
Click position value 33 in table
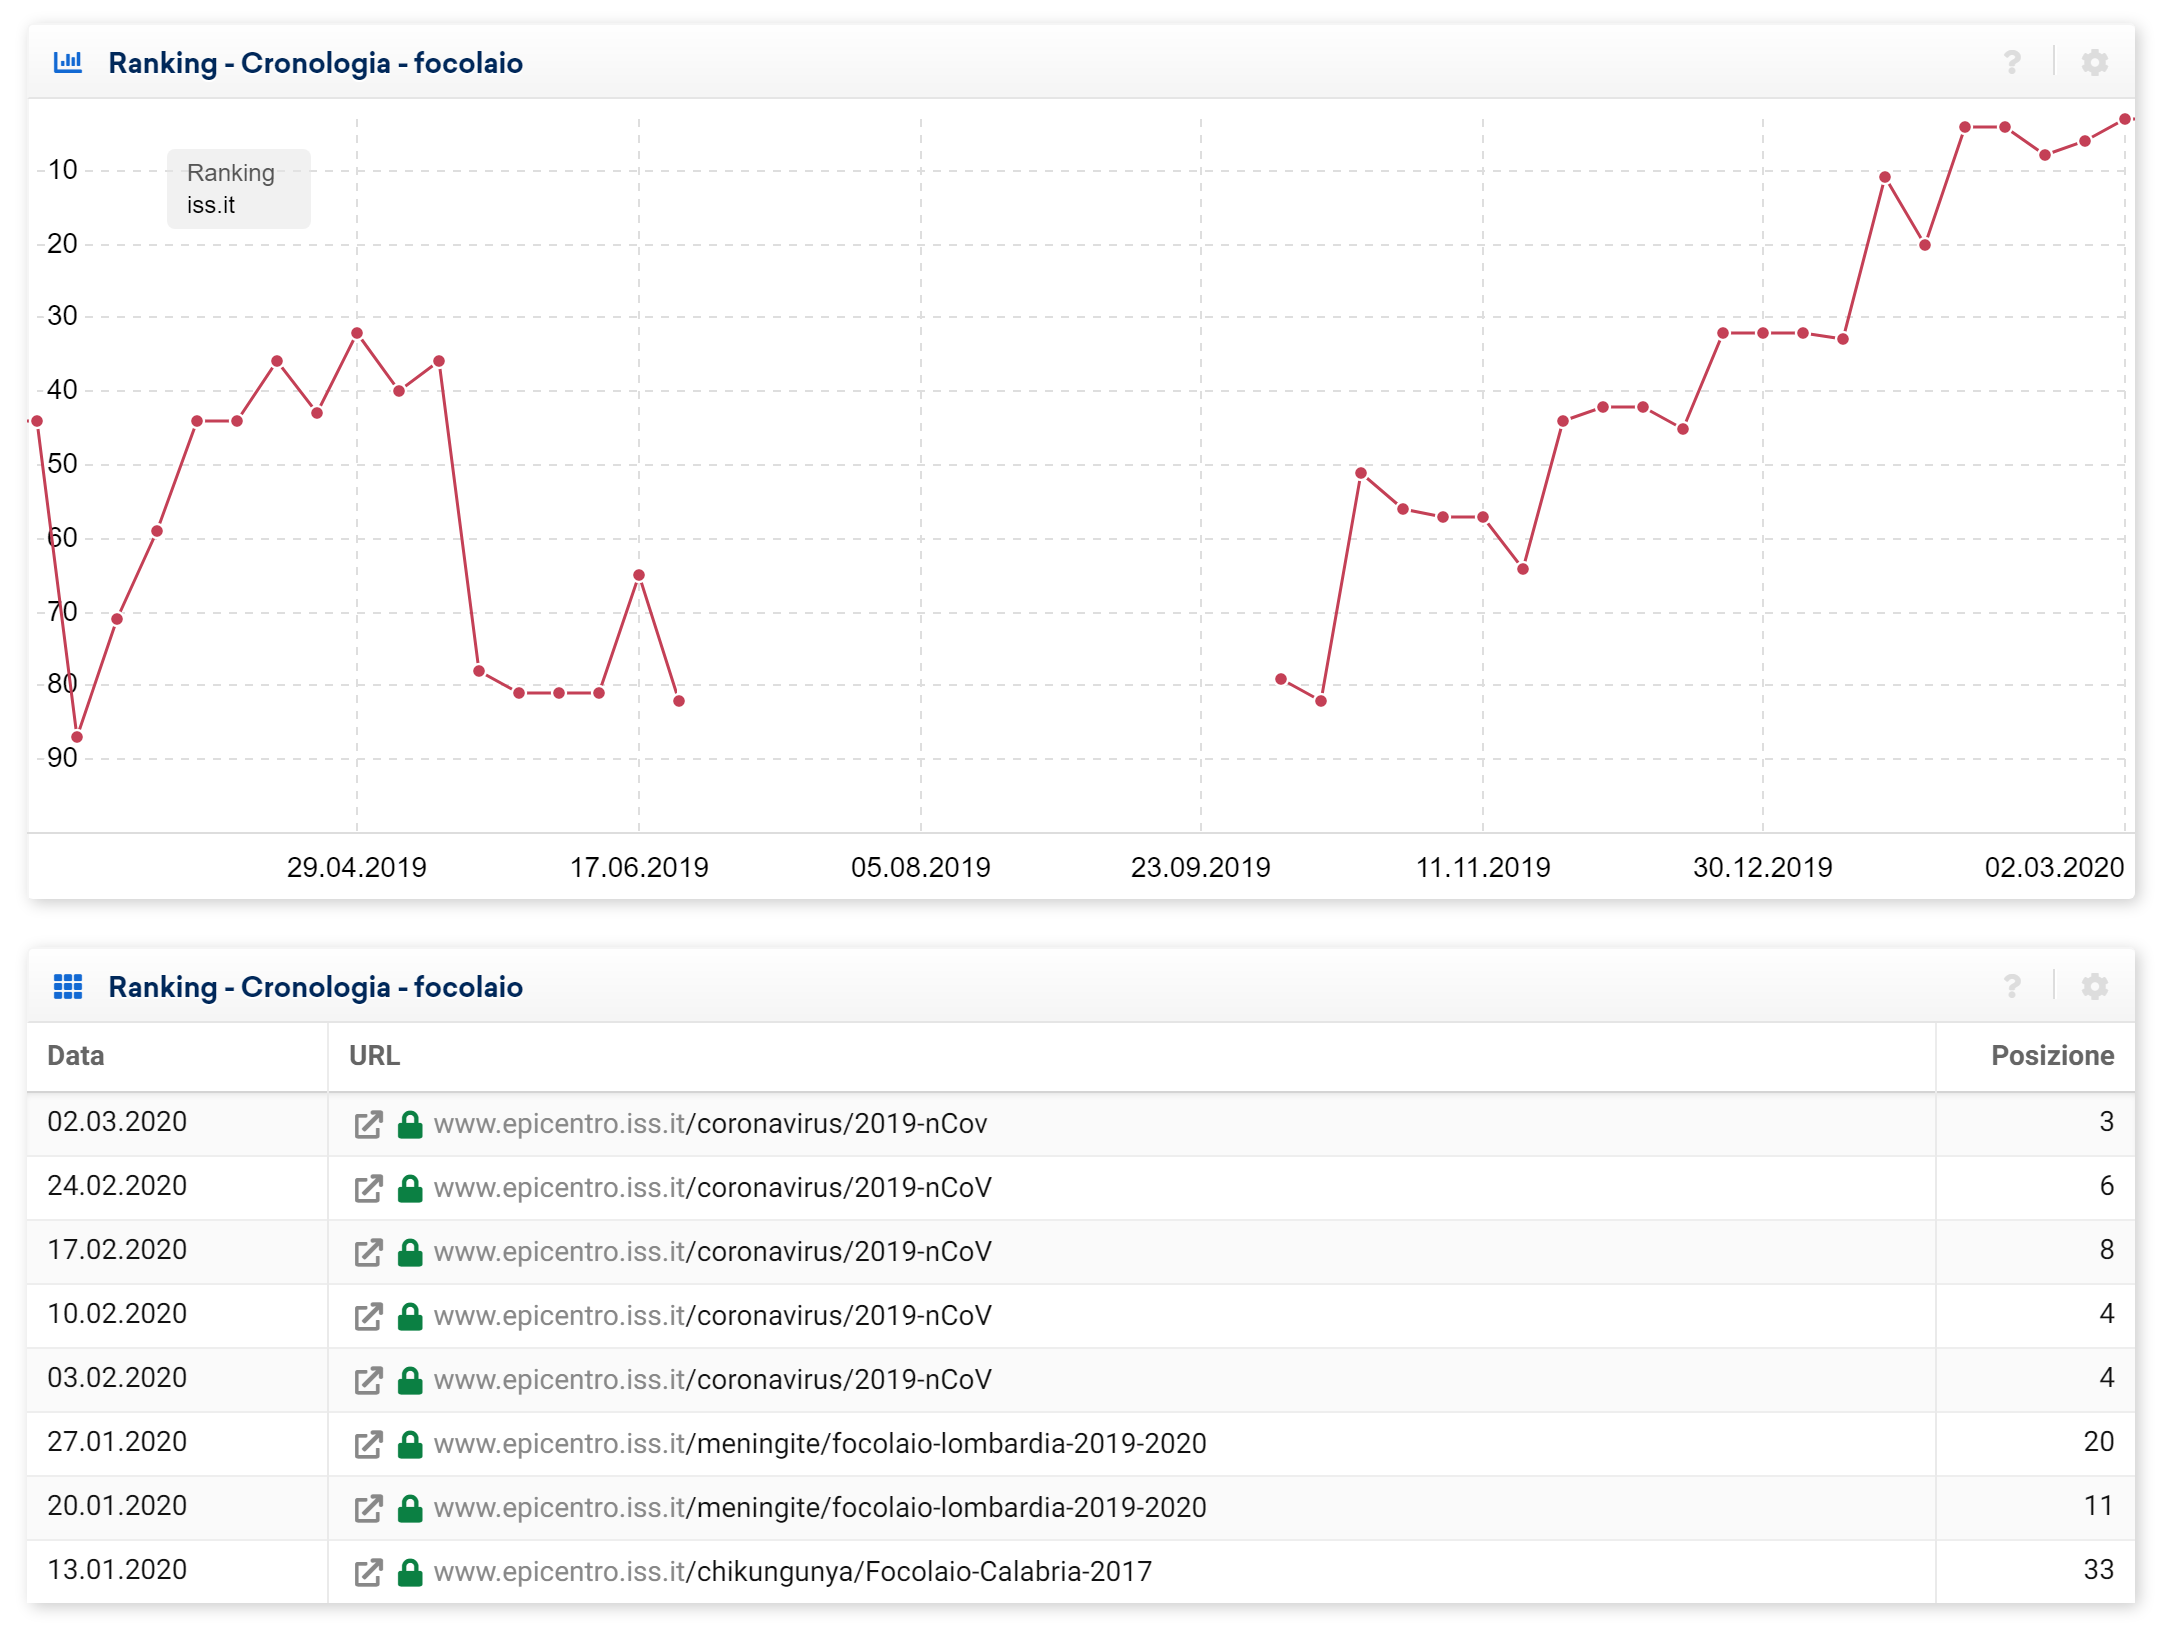[x=2098, y=1570]
